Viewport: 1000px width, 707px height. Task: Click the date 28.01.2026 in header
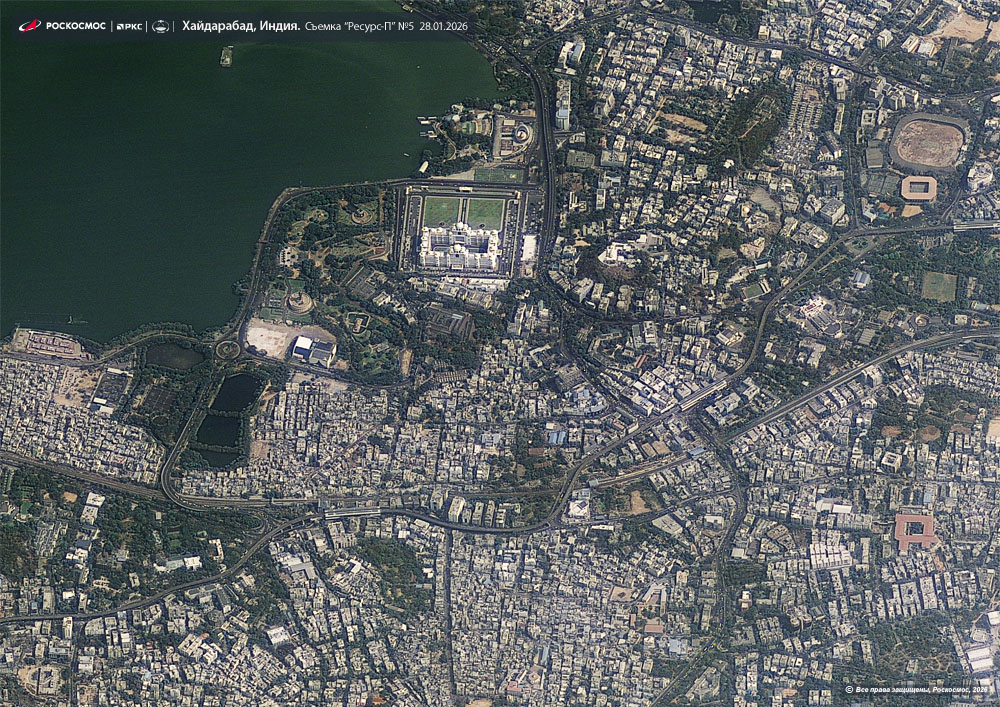pos(446,26)
